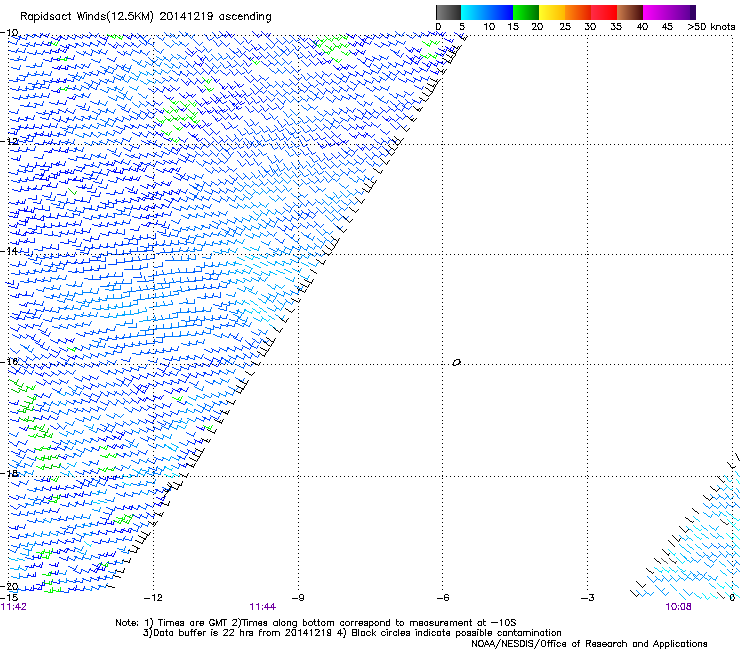The height and width of the screenshot is (650, 740).
Task: Click the '20' knots legend label
Action: click(x=537, y=27)
